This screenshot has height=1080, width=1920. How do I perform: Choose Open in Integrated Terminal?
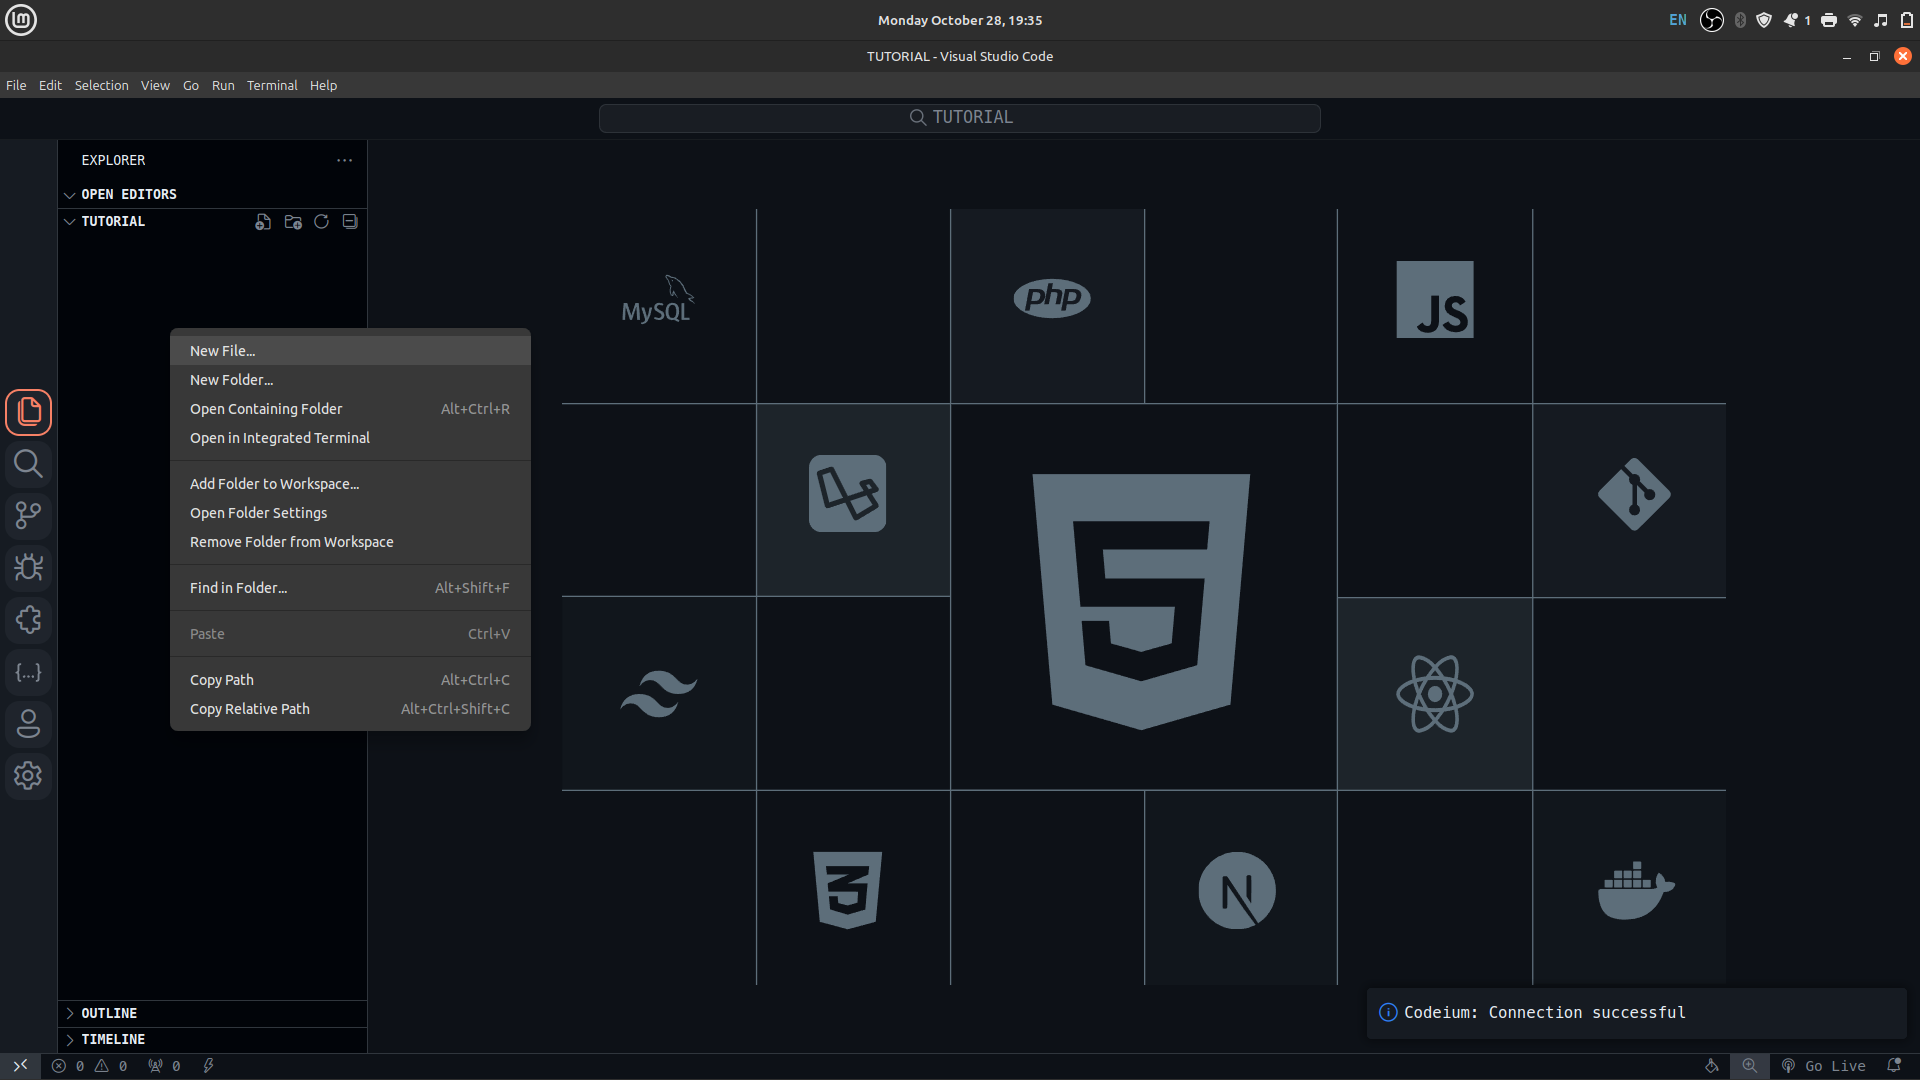[x=279, y=438]
